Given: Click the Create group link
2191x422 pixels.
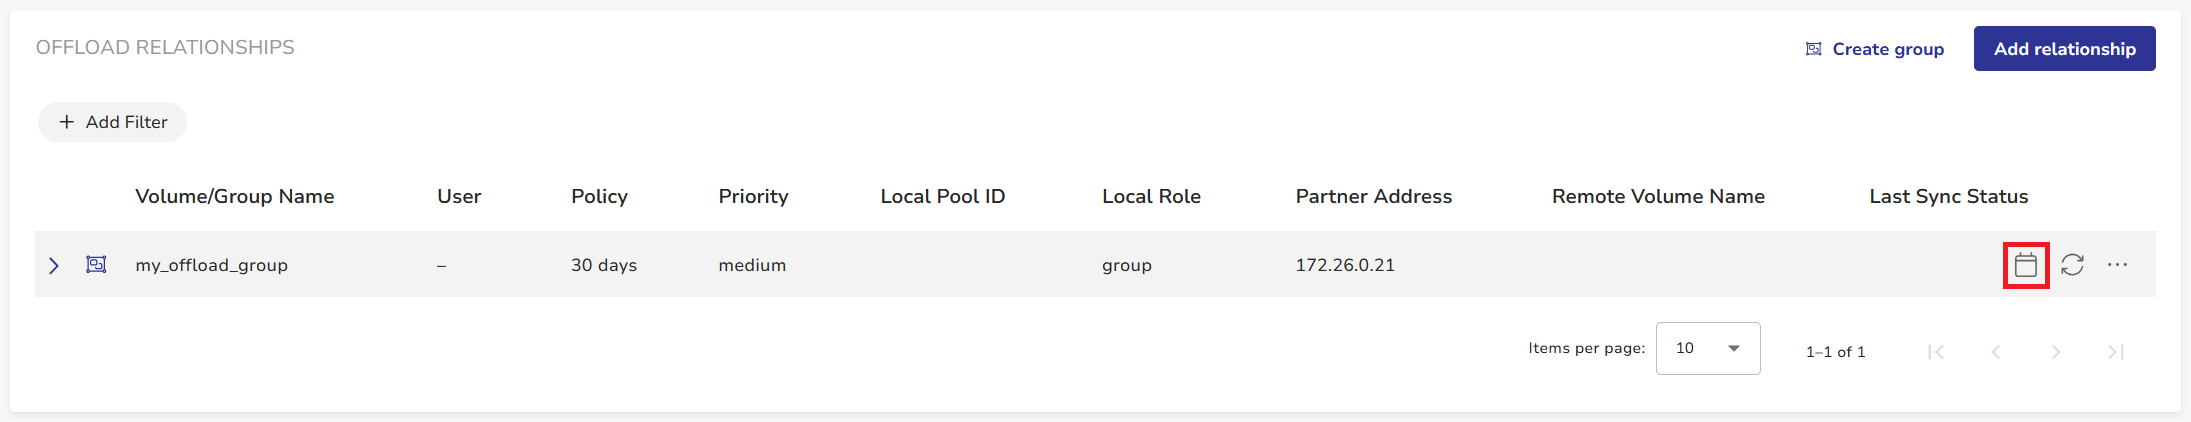Looking at the screenshot, I should click(1875, 49).
